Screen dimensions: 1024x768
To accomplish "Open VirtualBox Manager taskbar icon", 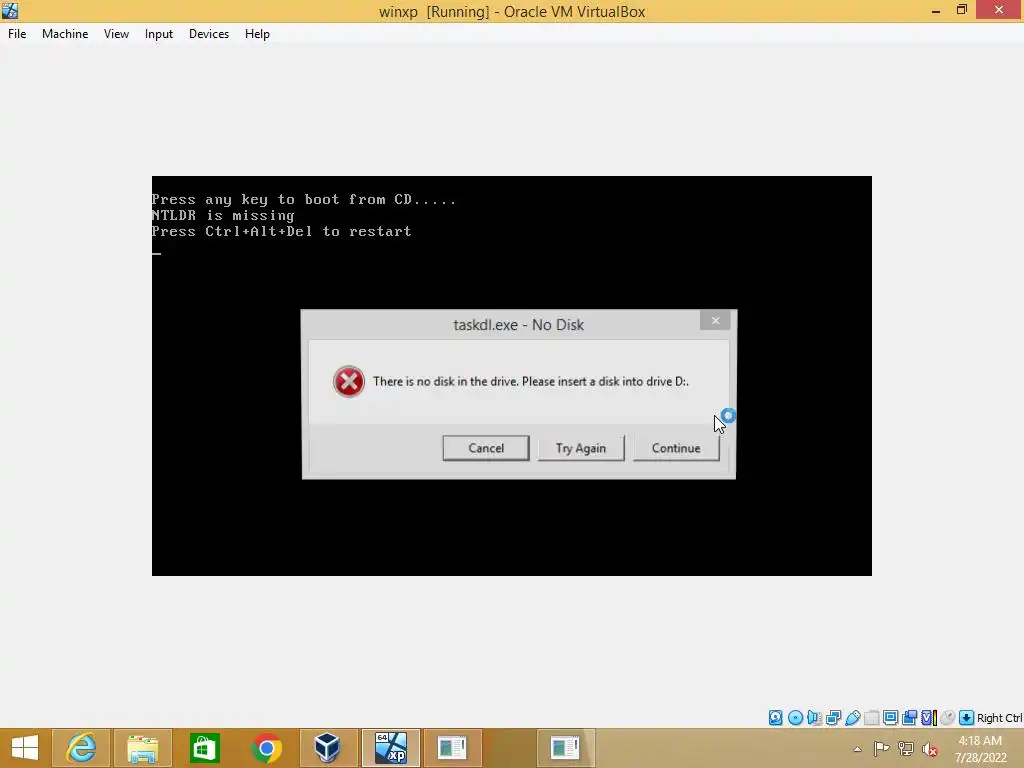I will pyautogui.click(x=328, y=748).
